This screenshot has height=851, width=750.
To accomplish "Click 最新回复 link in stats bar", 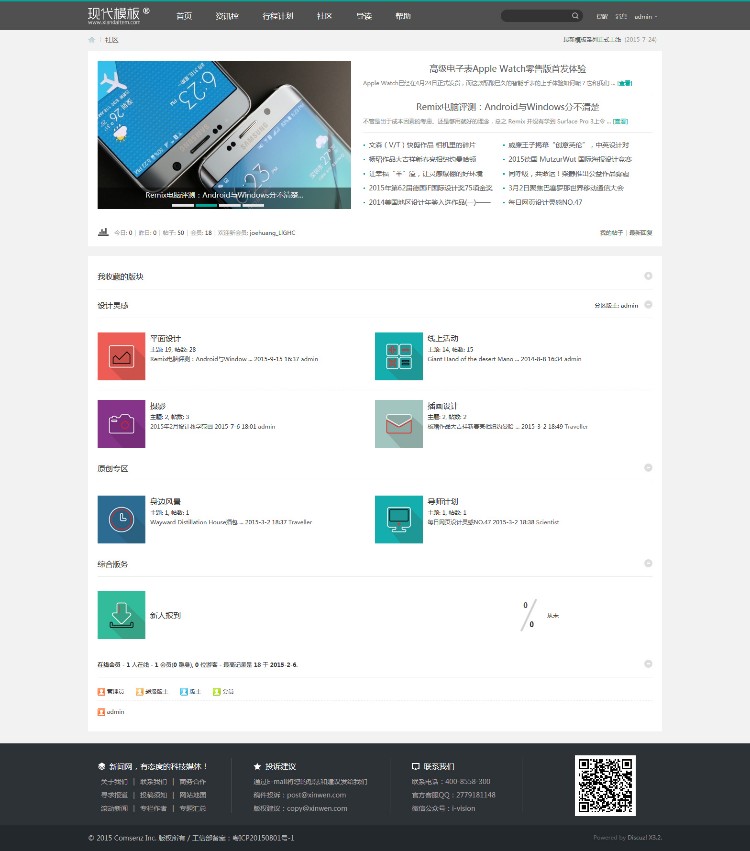I will [x=641, y=233].
